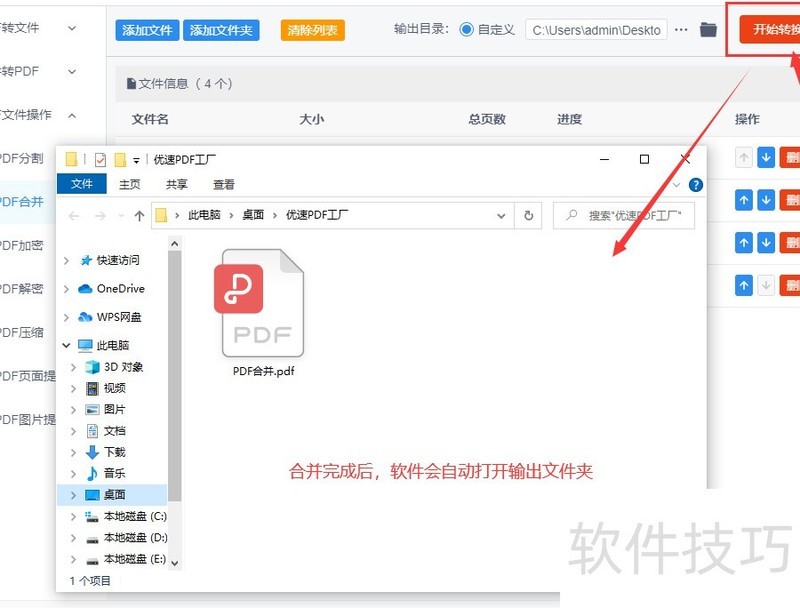The height and width of the screenshot is (608, 800).
Task: Click the Explorer help question mark icon
Action: click(695, 185)
